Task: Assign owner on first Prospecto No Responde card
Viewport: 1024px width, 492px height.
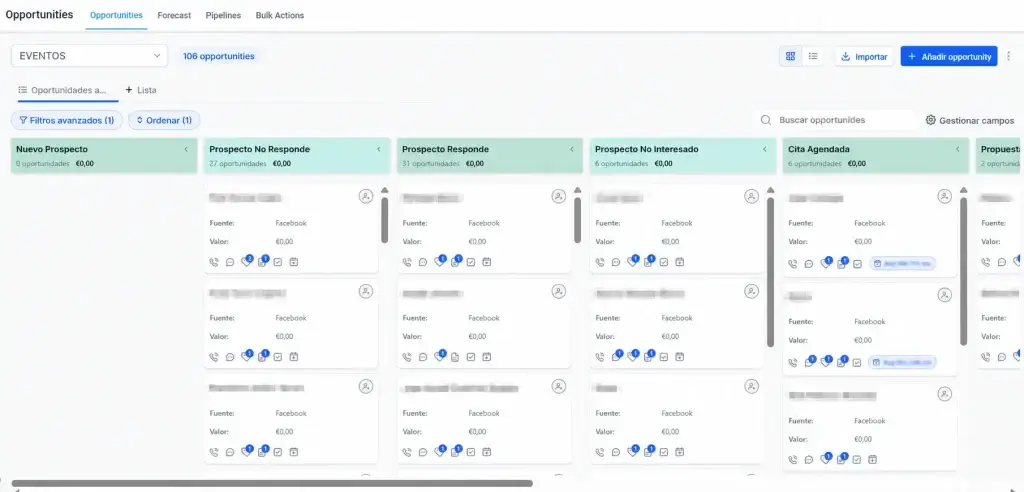Action: click(366, 196)
